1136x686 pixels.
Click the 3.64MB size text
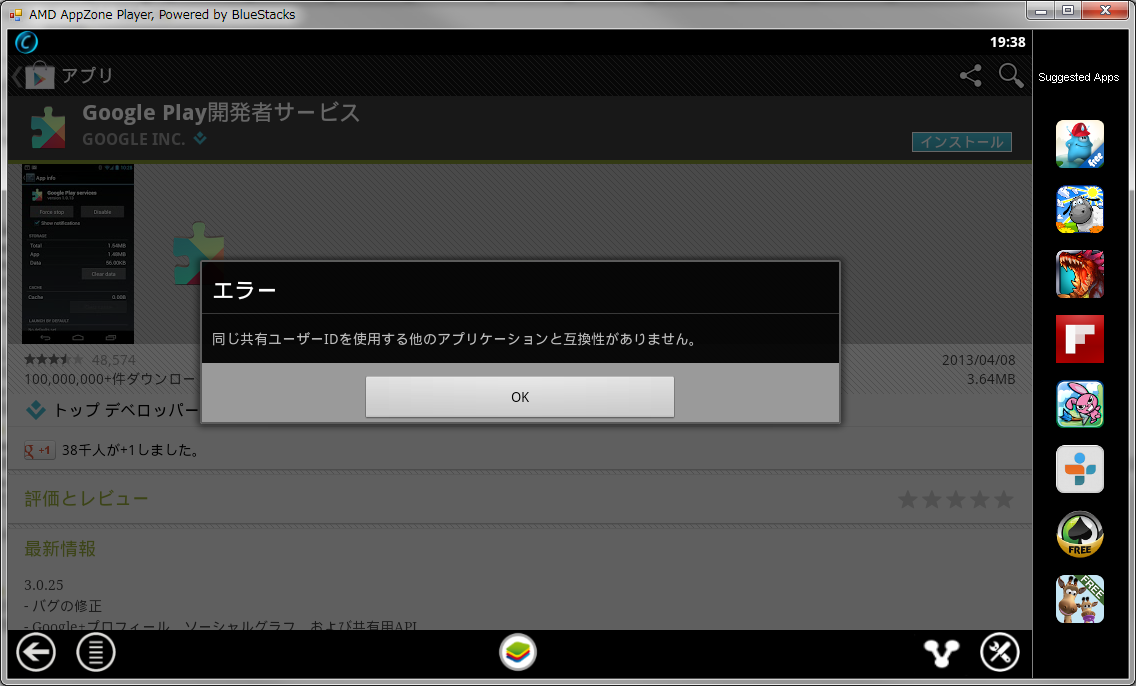991,379
